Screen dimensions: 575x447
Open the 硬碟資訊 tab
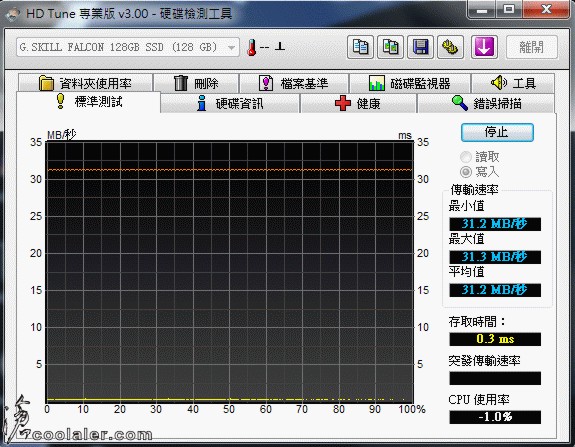230,103
